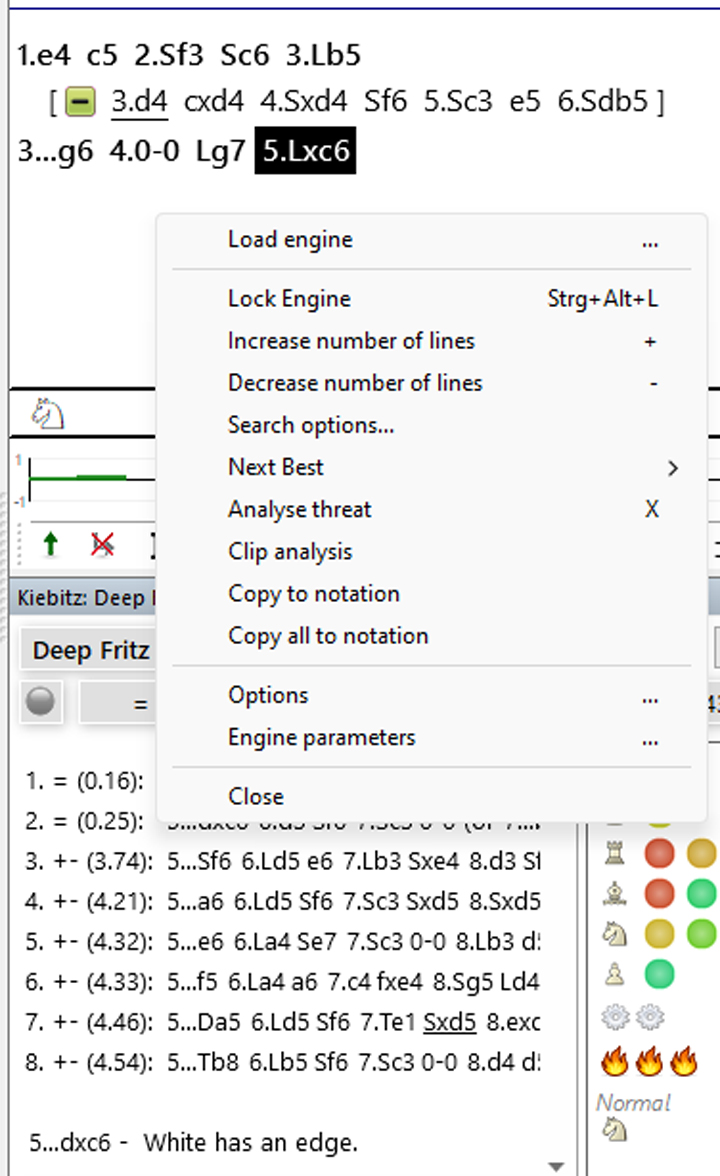Click the red crossed-out icon
This screenshot has height=1176, width=720.
(102, 544)
